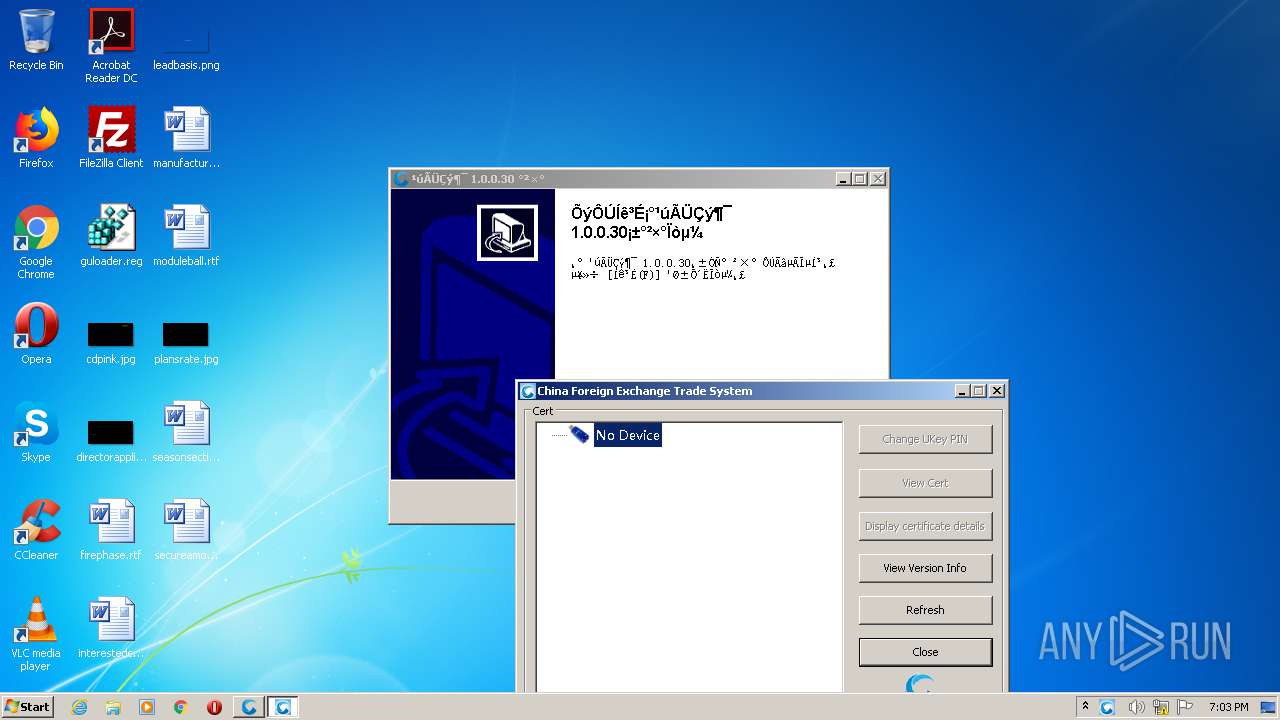Click the volume speaker tray icon
The image size is (1280, 720).
pos(1136,707)
